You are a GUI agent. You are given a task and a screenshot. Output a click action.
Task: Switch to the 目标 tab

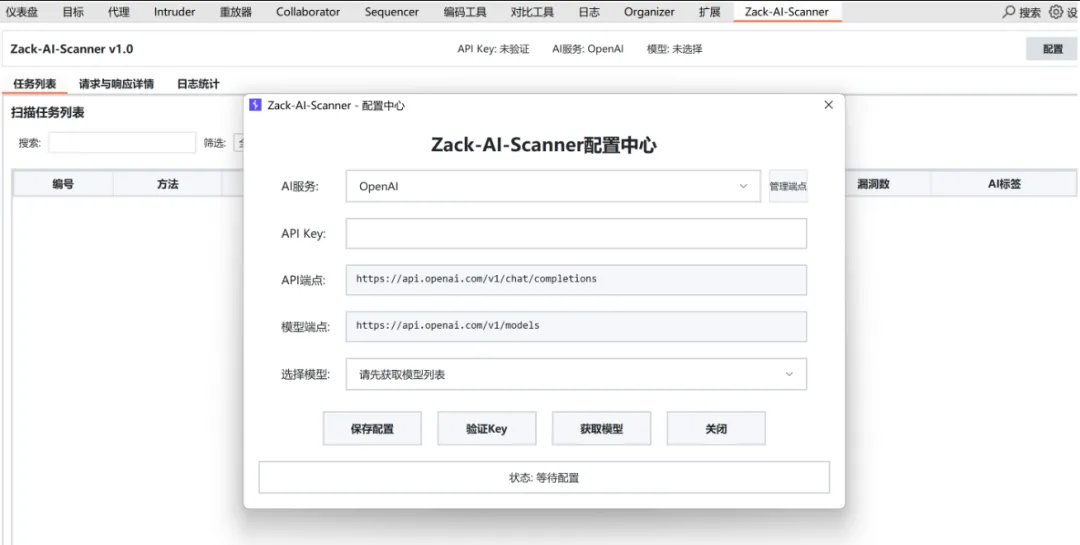pos(73,12)
